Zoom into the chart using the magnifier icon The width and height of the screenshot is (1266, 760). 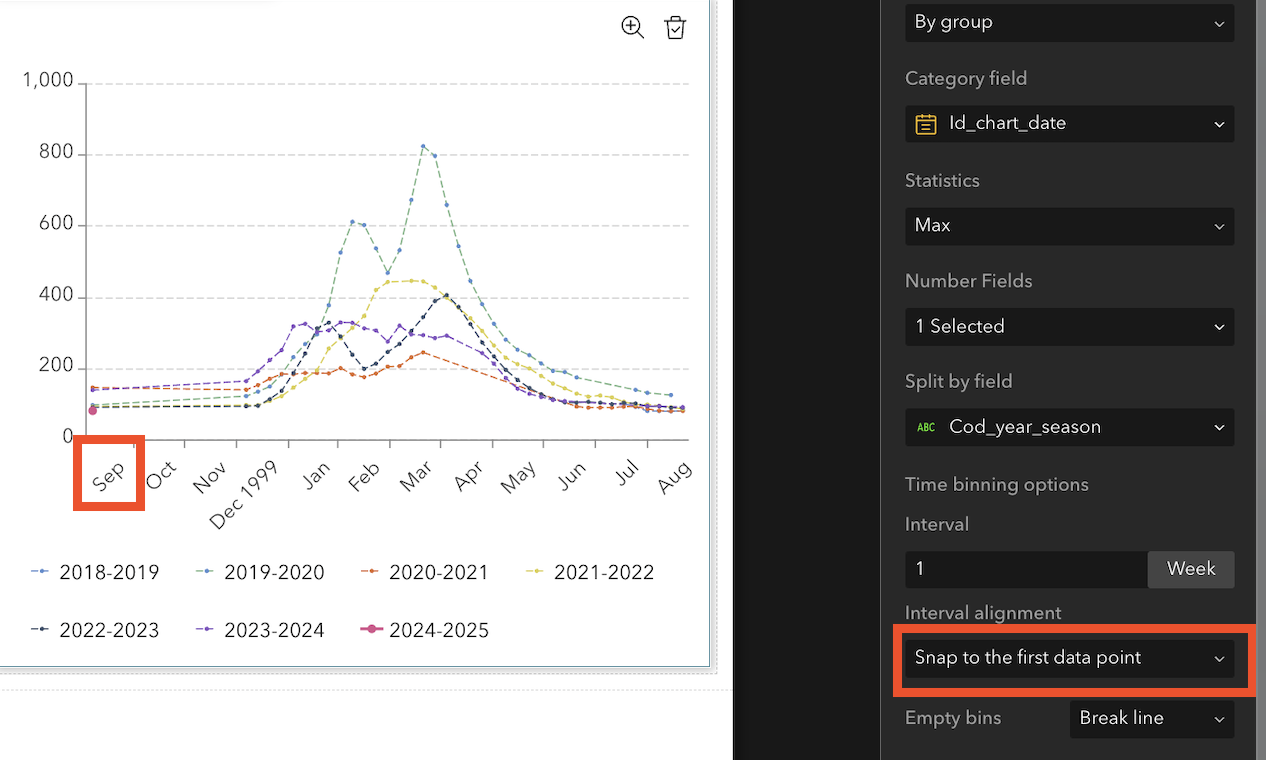(632, 27)
